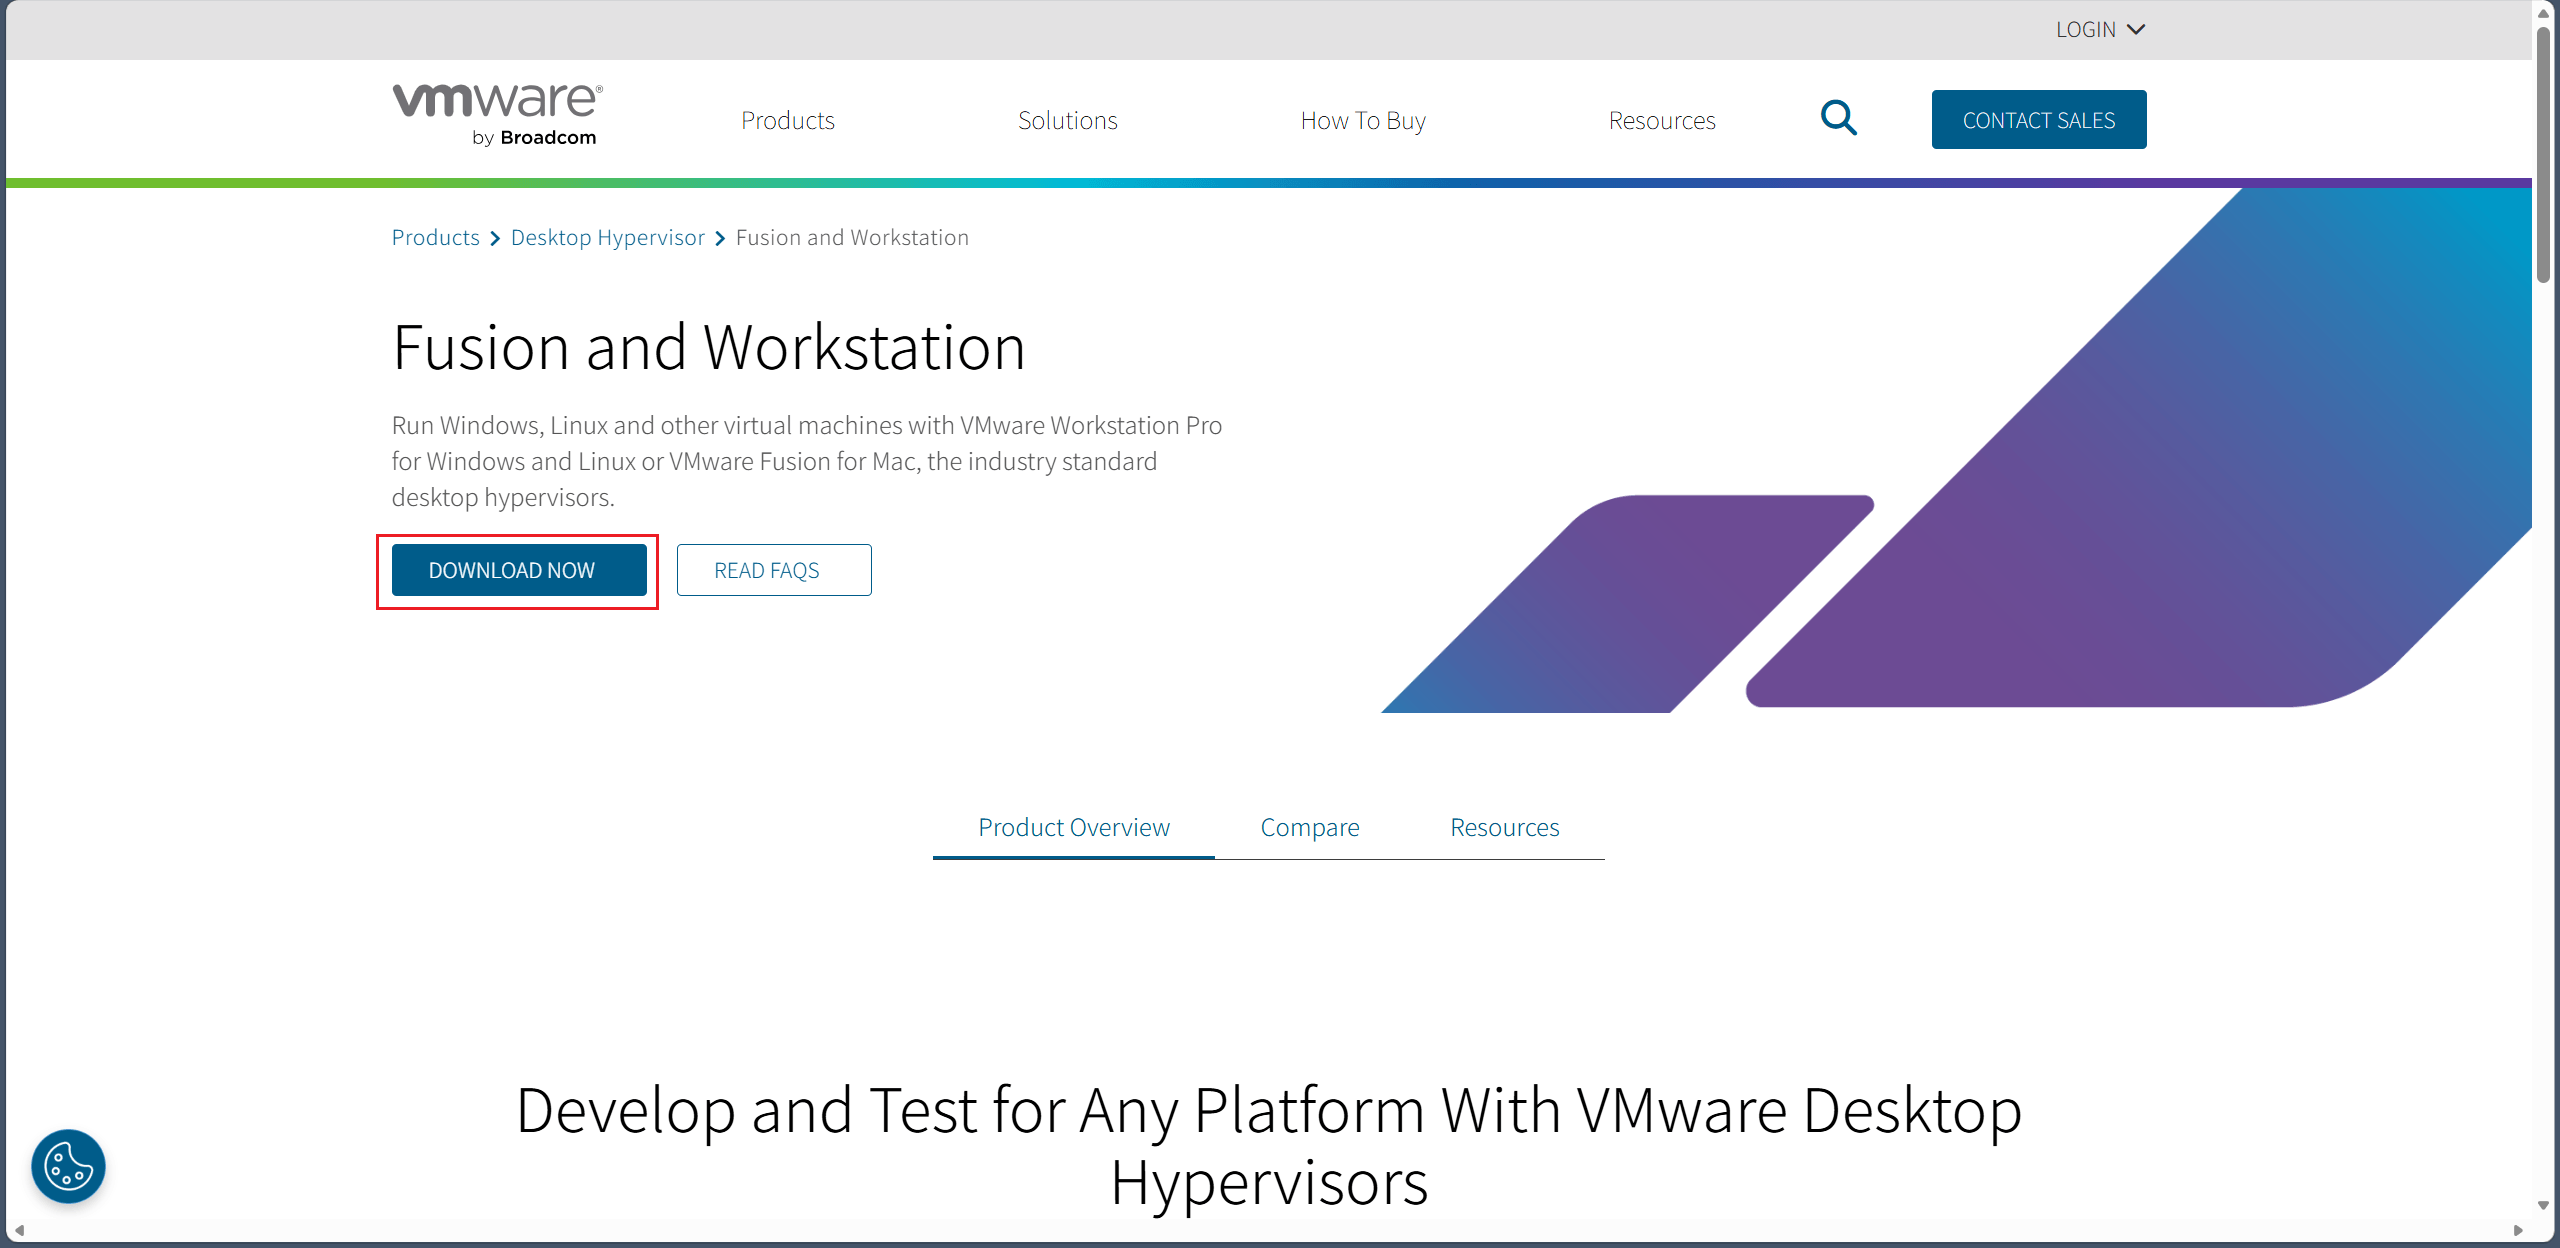Open the Products navigation menu
The width and height of the screenshot is (2560, 1248).
pyautogui.click(x=788, y=120)
